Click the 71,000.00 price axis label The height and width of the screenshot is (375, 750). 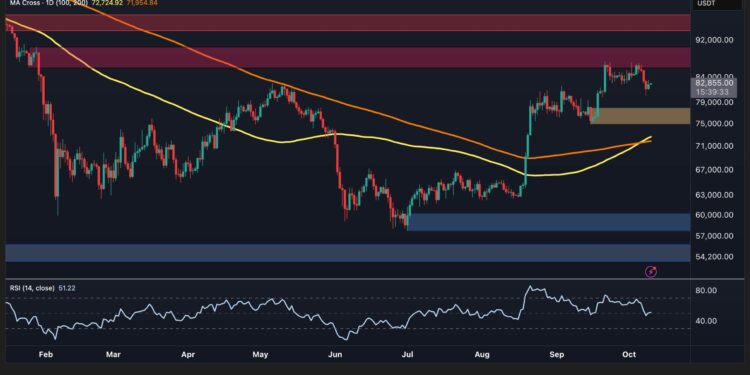(x=714, y=146)
